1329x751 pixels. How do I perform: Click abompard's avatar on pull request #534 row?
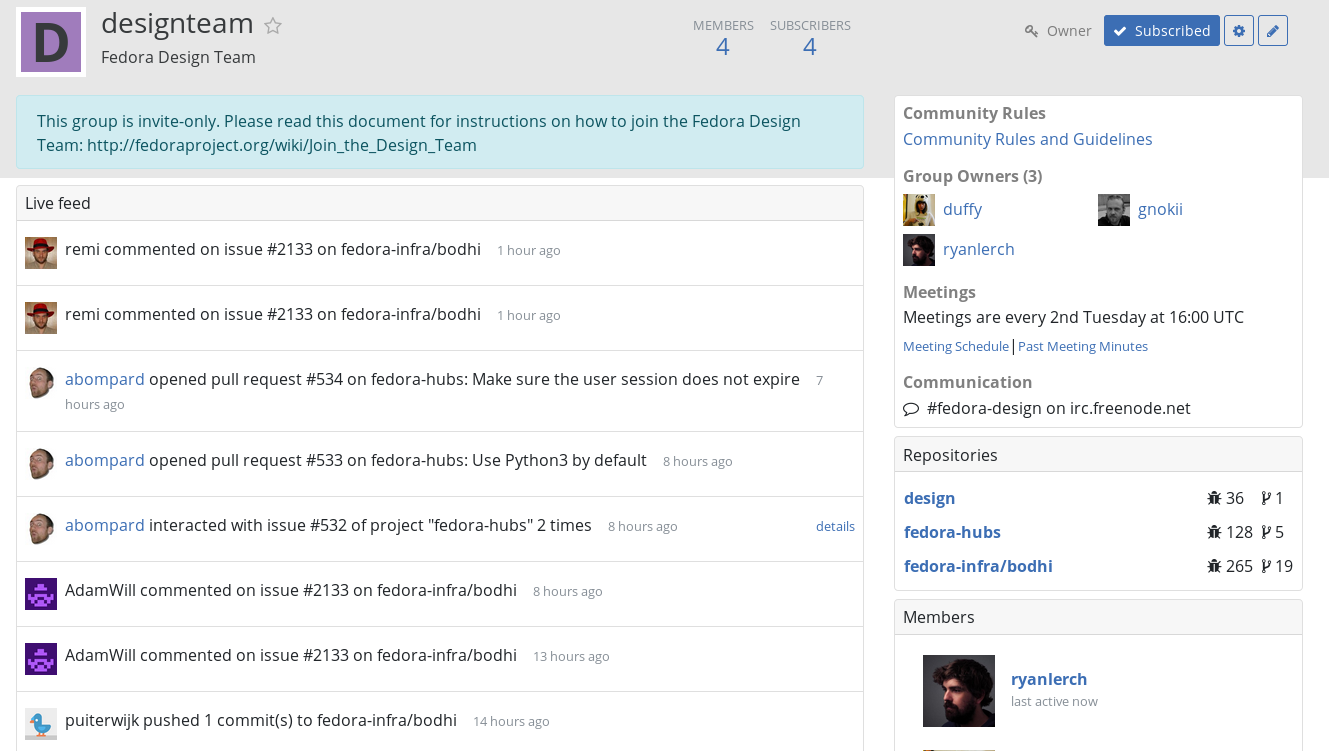point(41,383)
